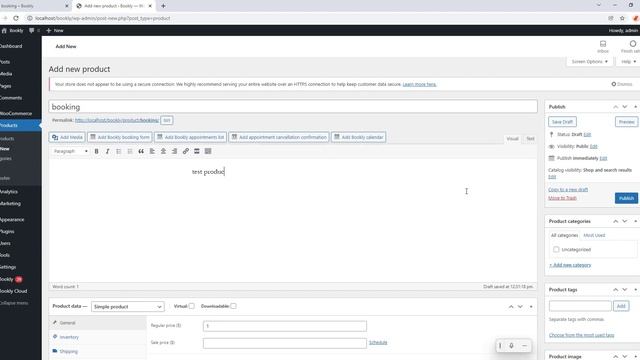
Task: Switch to the Text editor tab
Action: pos(530,139)
